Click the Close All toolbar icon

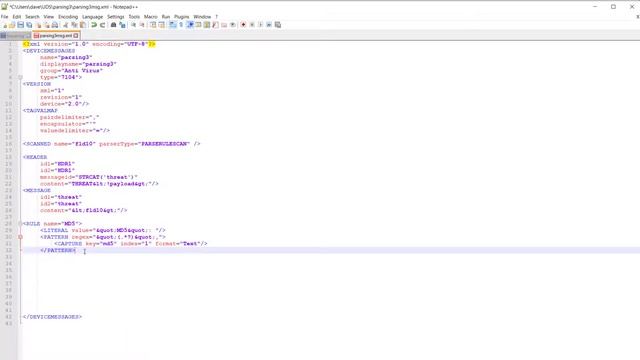pyautogui.click(x=47, y=25)
